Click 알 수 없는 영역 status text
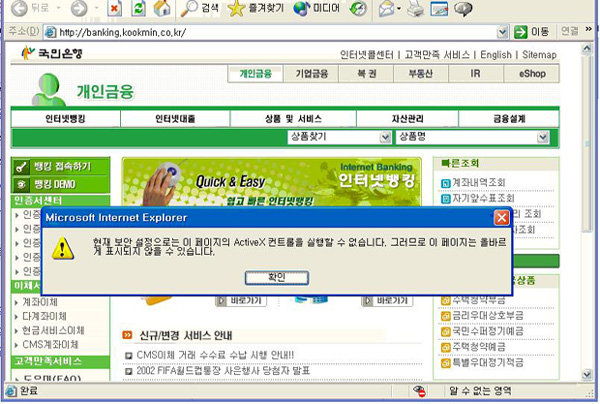 pos(480,391)
